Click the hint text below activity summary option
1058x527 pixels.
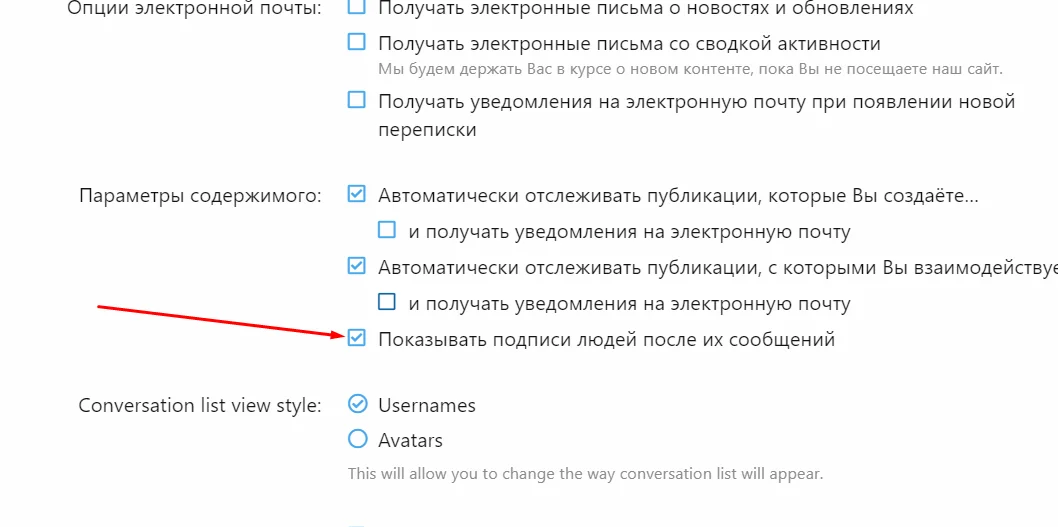click(690, 69)
